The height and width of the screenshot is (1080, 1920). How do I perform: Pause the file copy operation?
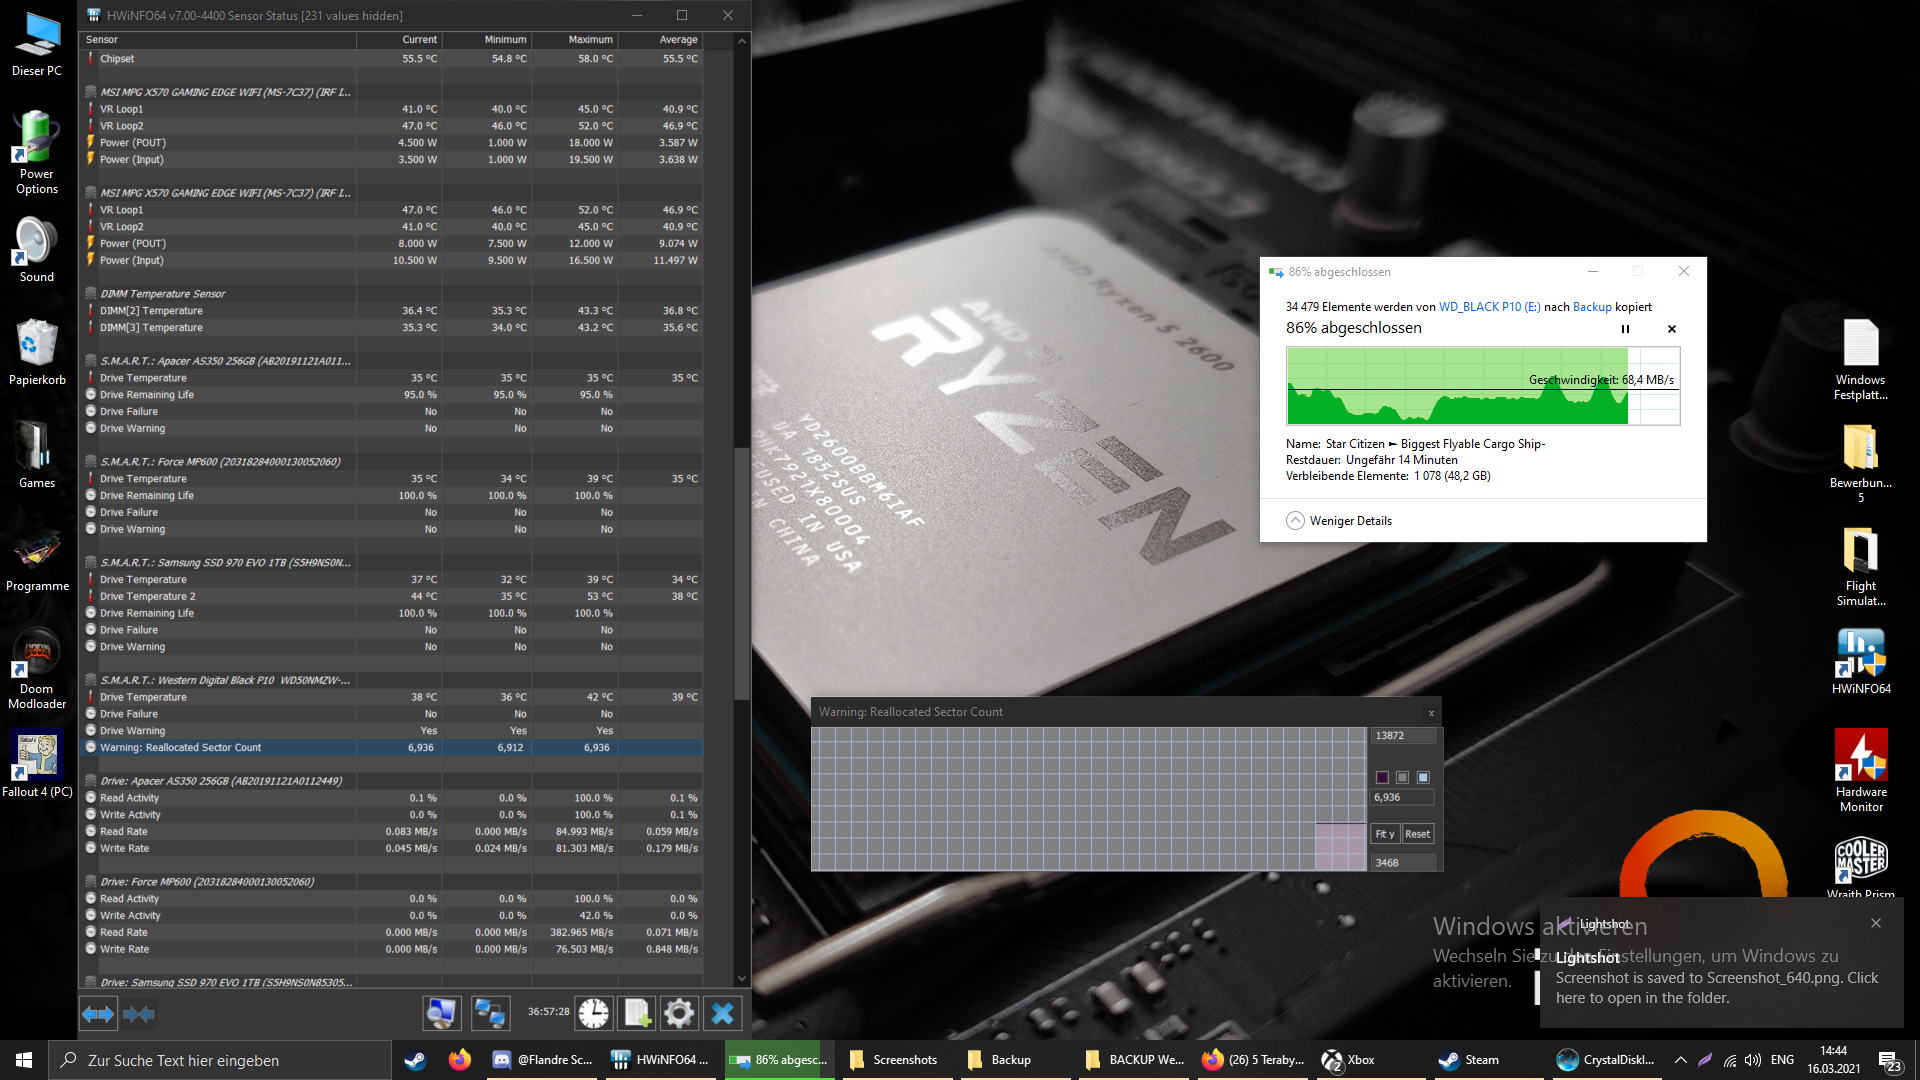coord(1625,329)
